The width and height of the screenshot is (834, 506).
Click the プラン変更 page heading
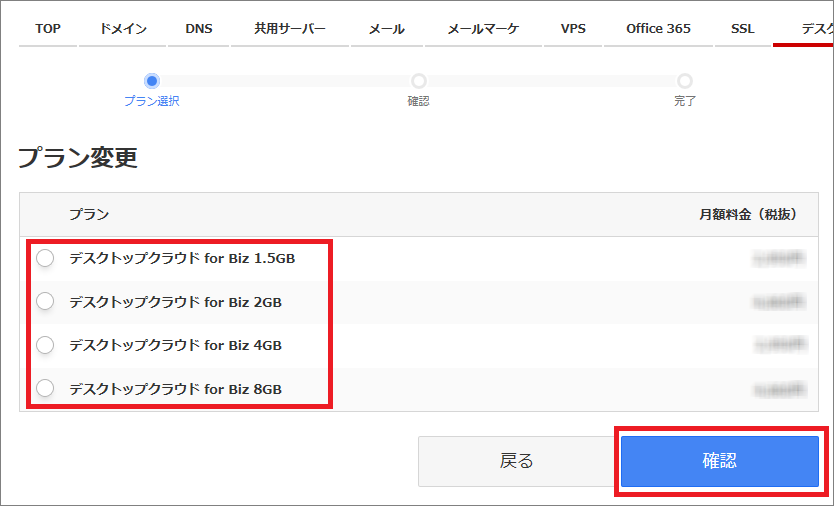pos(78,157)
